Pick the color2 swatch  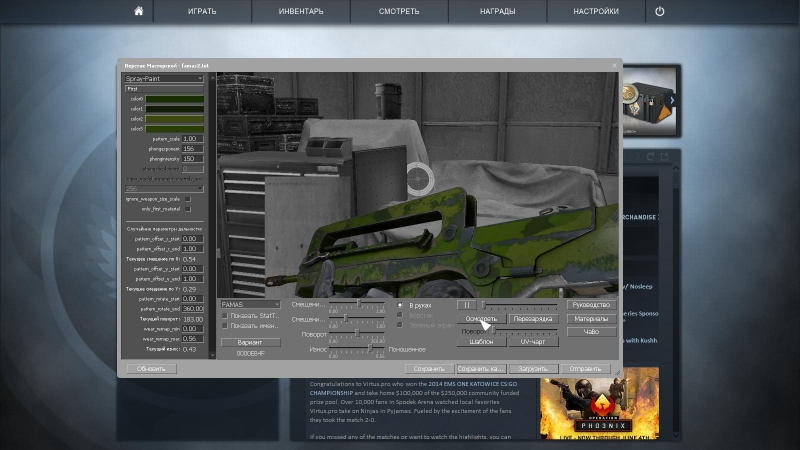(174, 119)
